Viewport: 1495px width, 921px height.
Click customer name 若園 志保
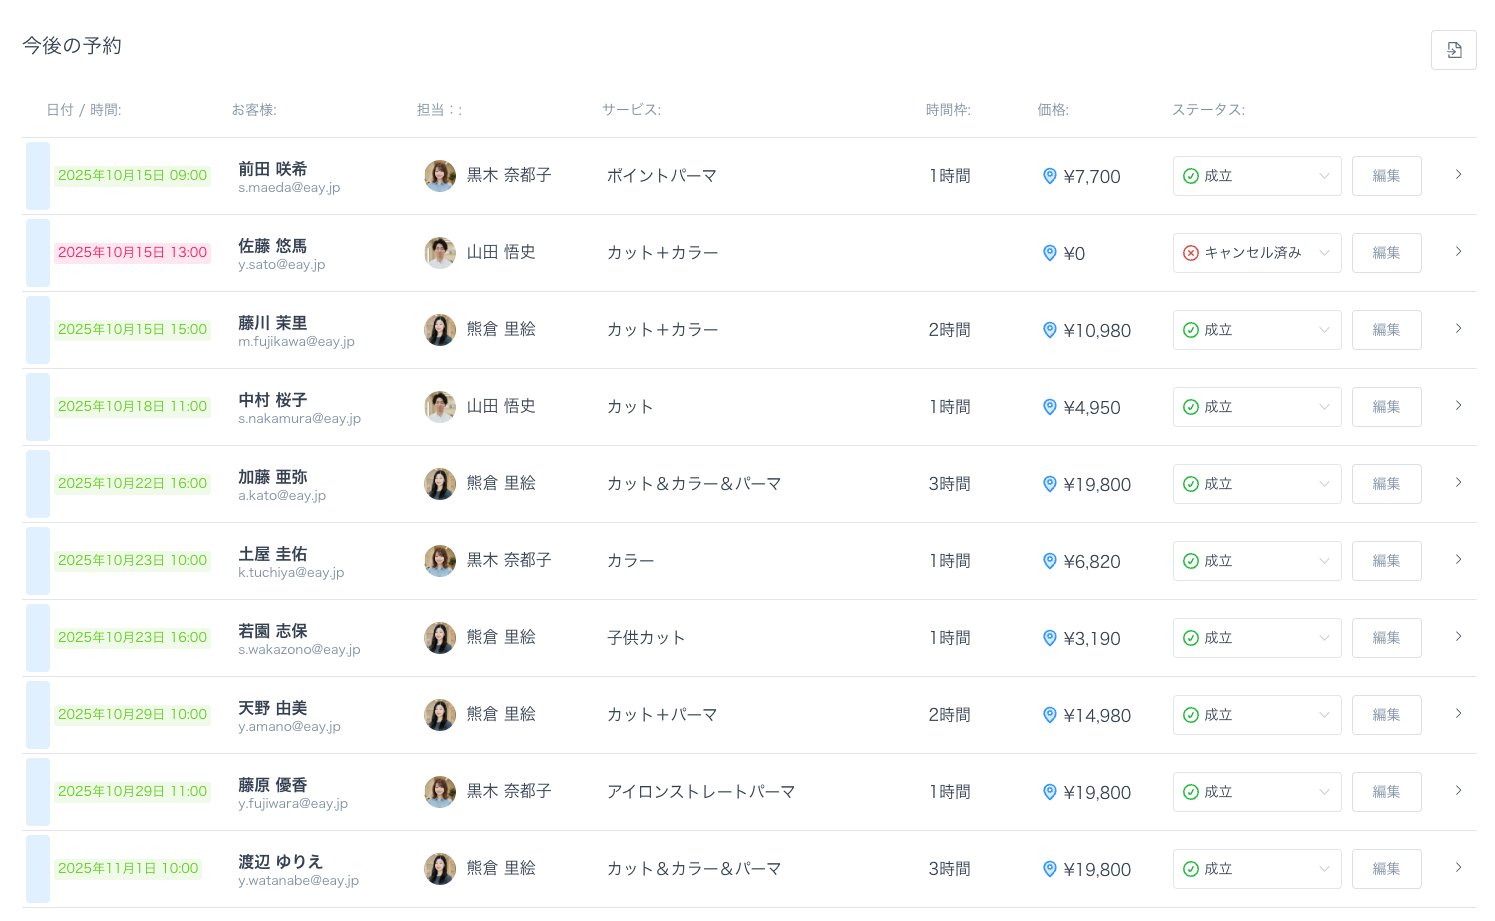(x=273, y=631)
